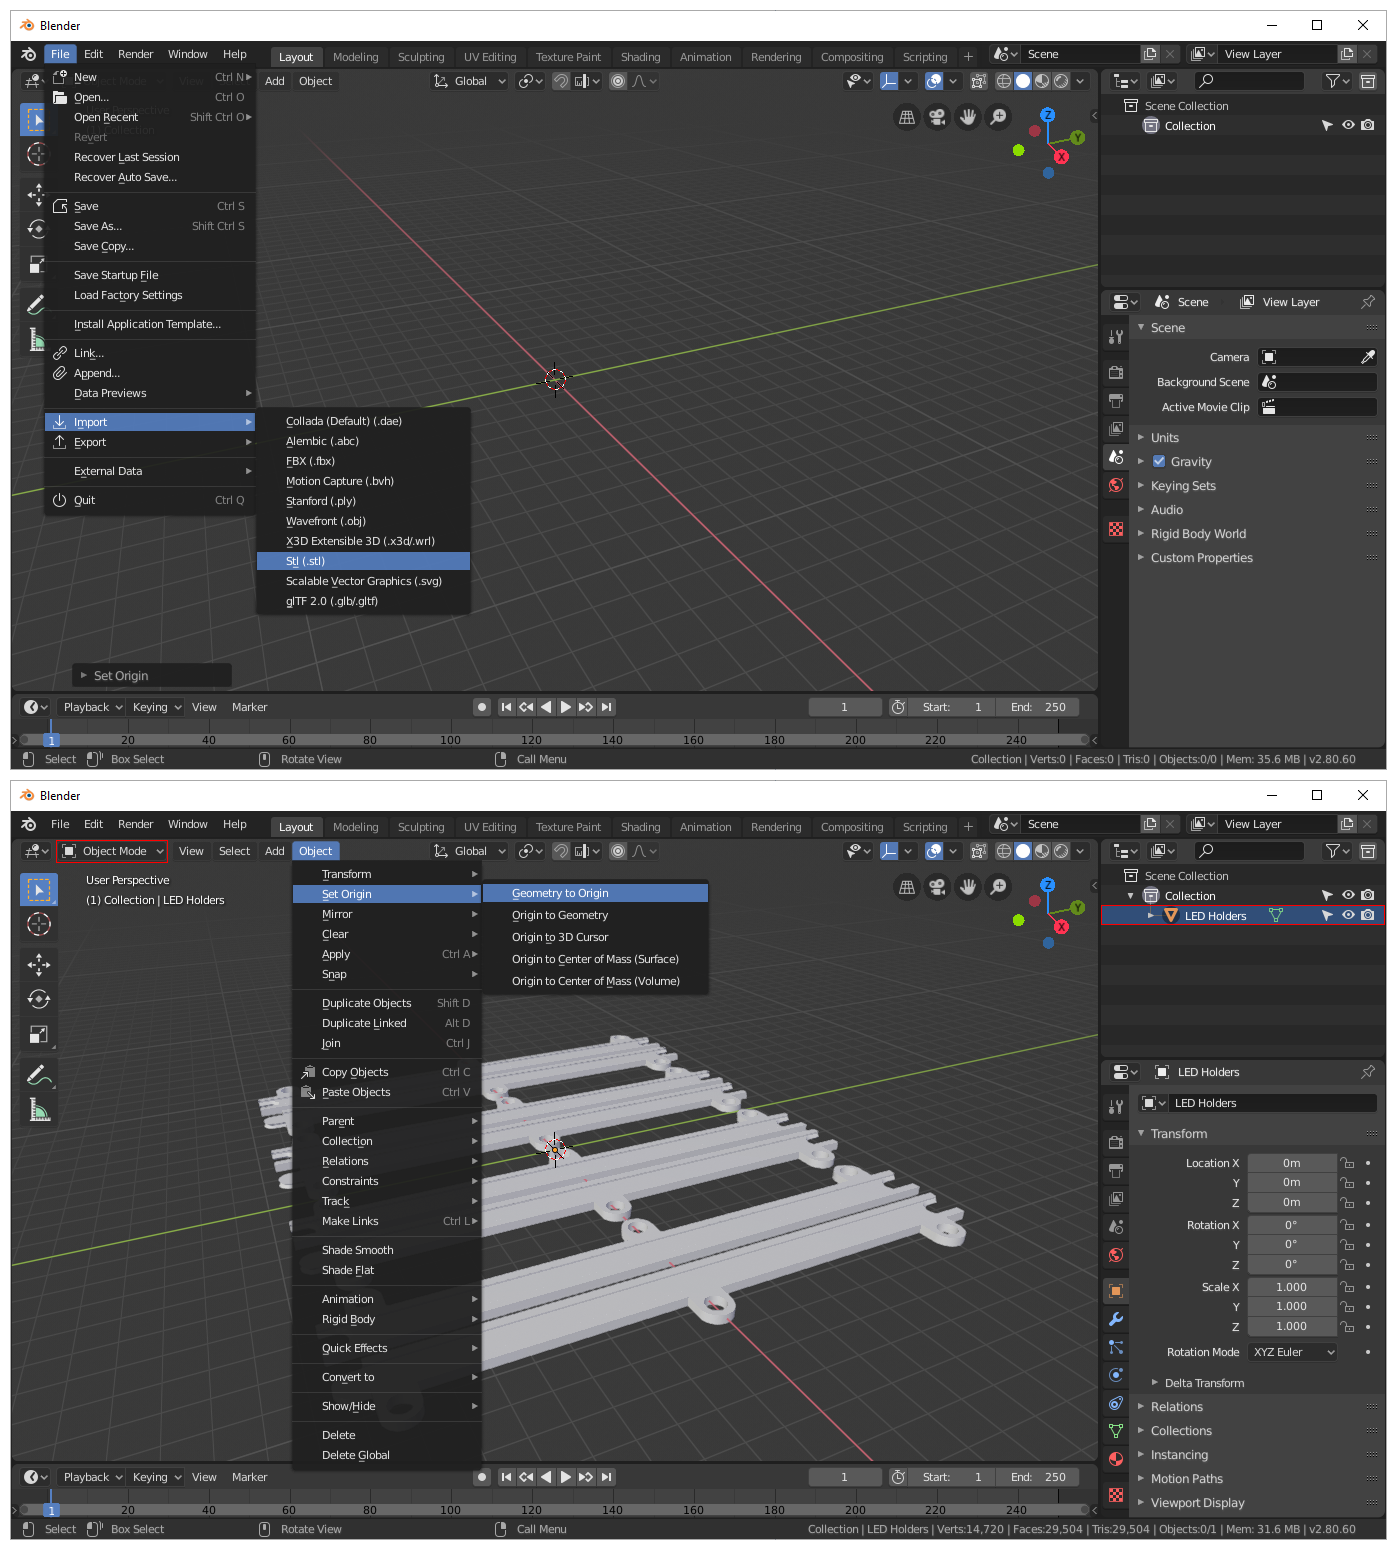Enable rendered shading in bottom window
The height and width of the screenshot is (1550, 1397).
1061,851
